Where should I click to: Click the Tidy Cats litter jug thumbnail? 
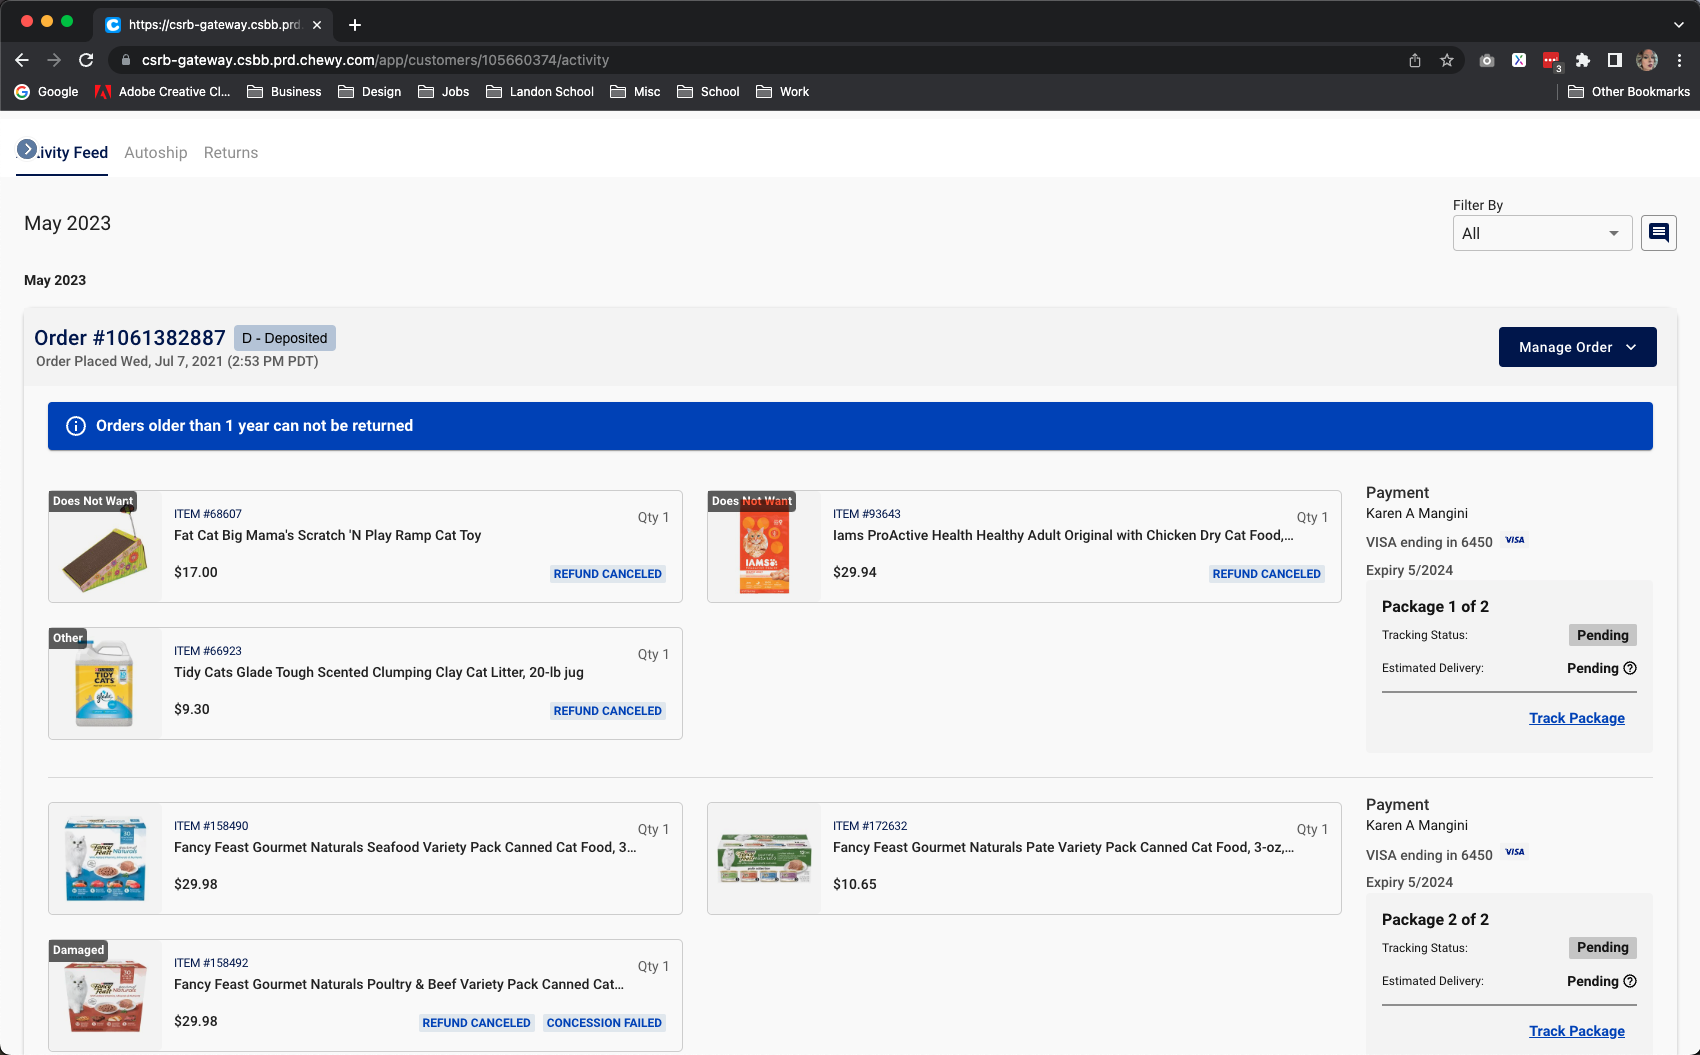105,684
